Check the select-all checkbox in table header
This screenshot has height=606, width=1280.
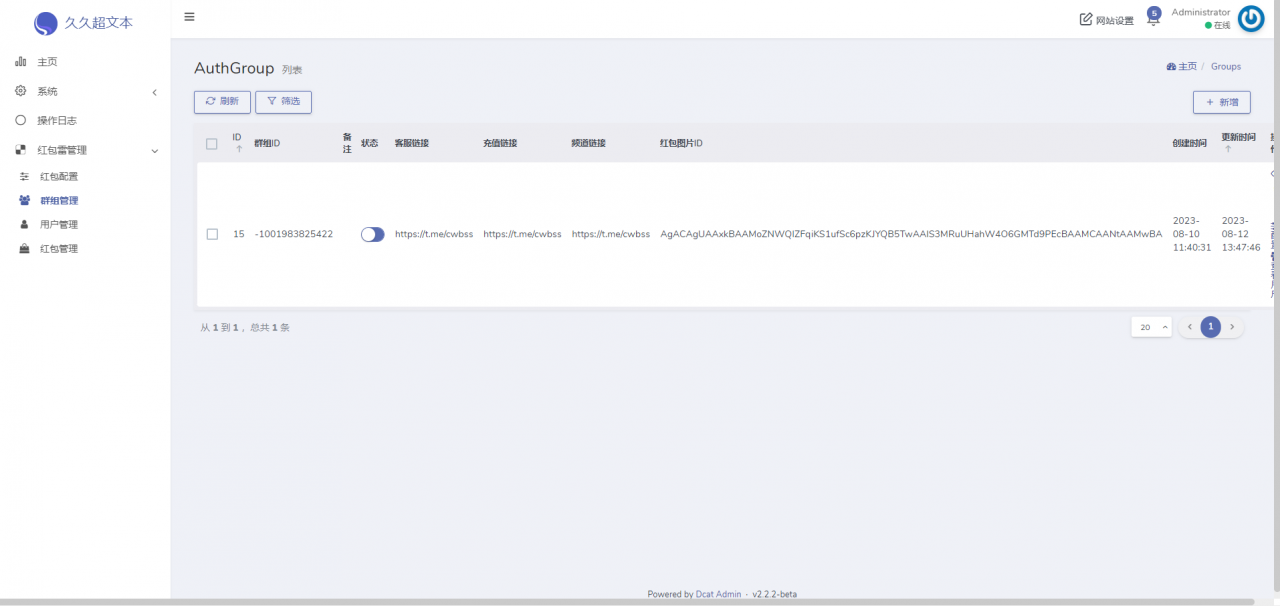tap(212, 144)
